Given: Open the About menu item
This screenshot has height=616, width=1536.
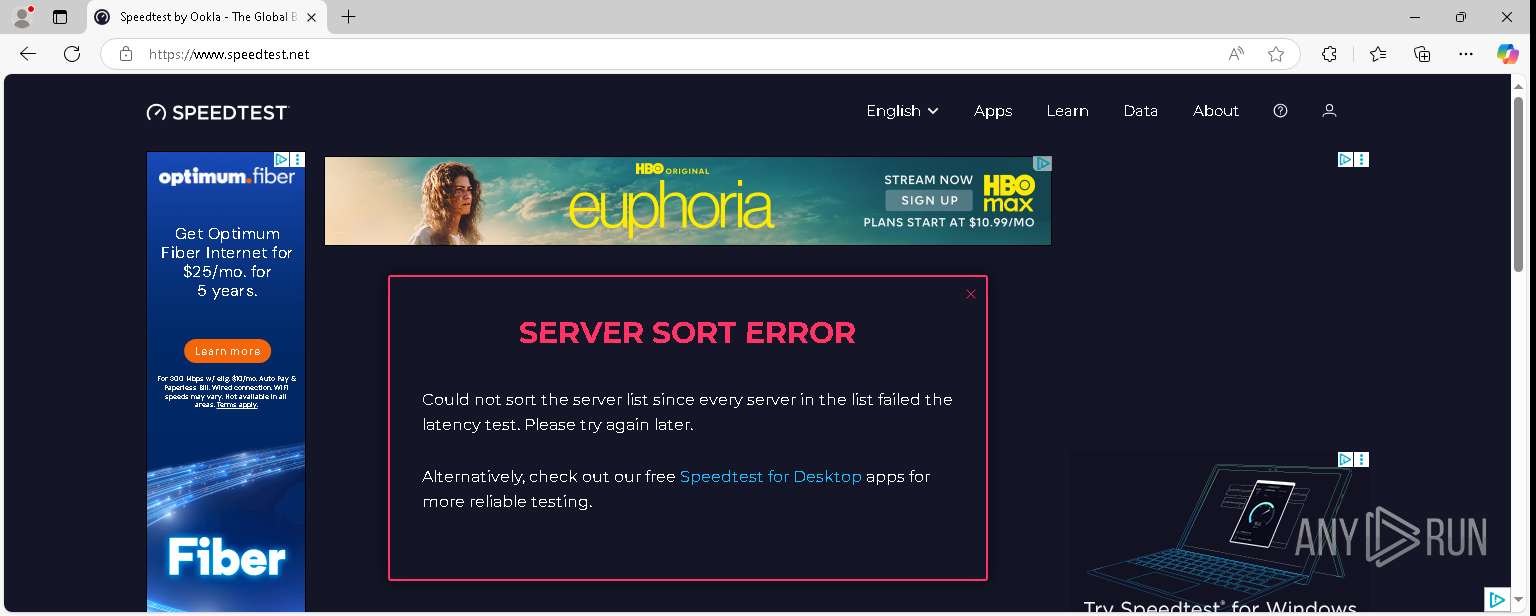Looking at the screenshot, I should [1216, 111].
